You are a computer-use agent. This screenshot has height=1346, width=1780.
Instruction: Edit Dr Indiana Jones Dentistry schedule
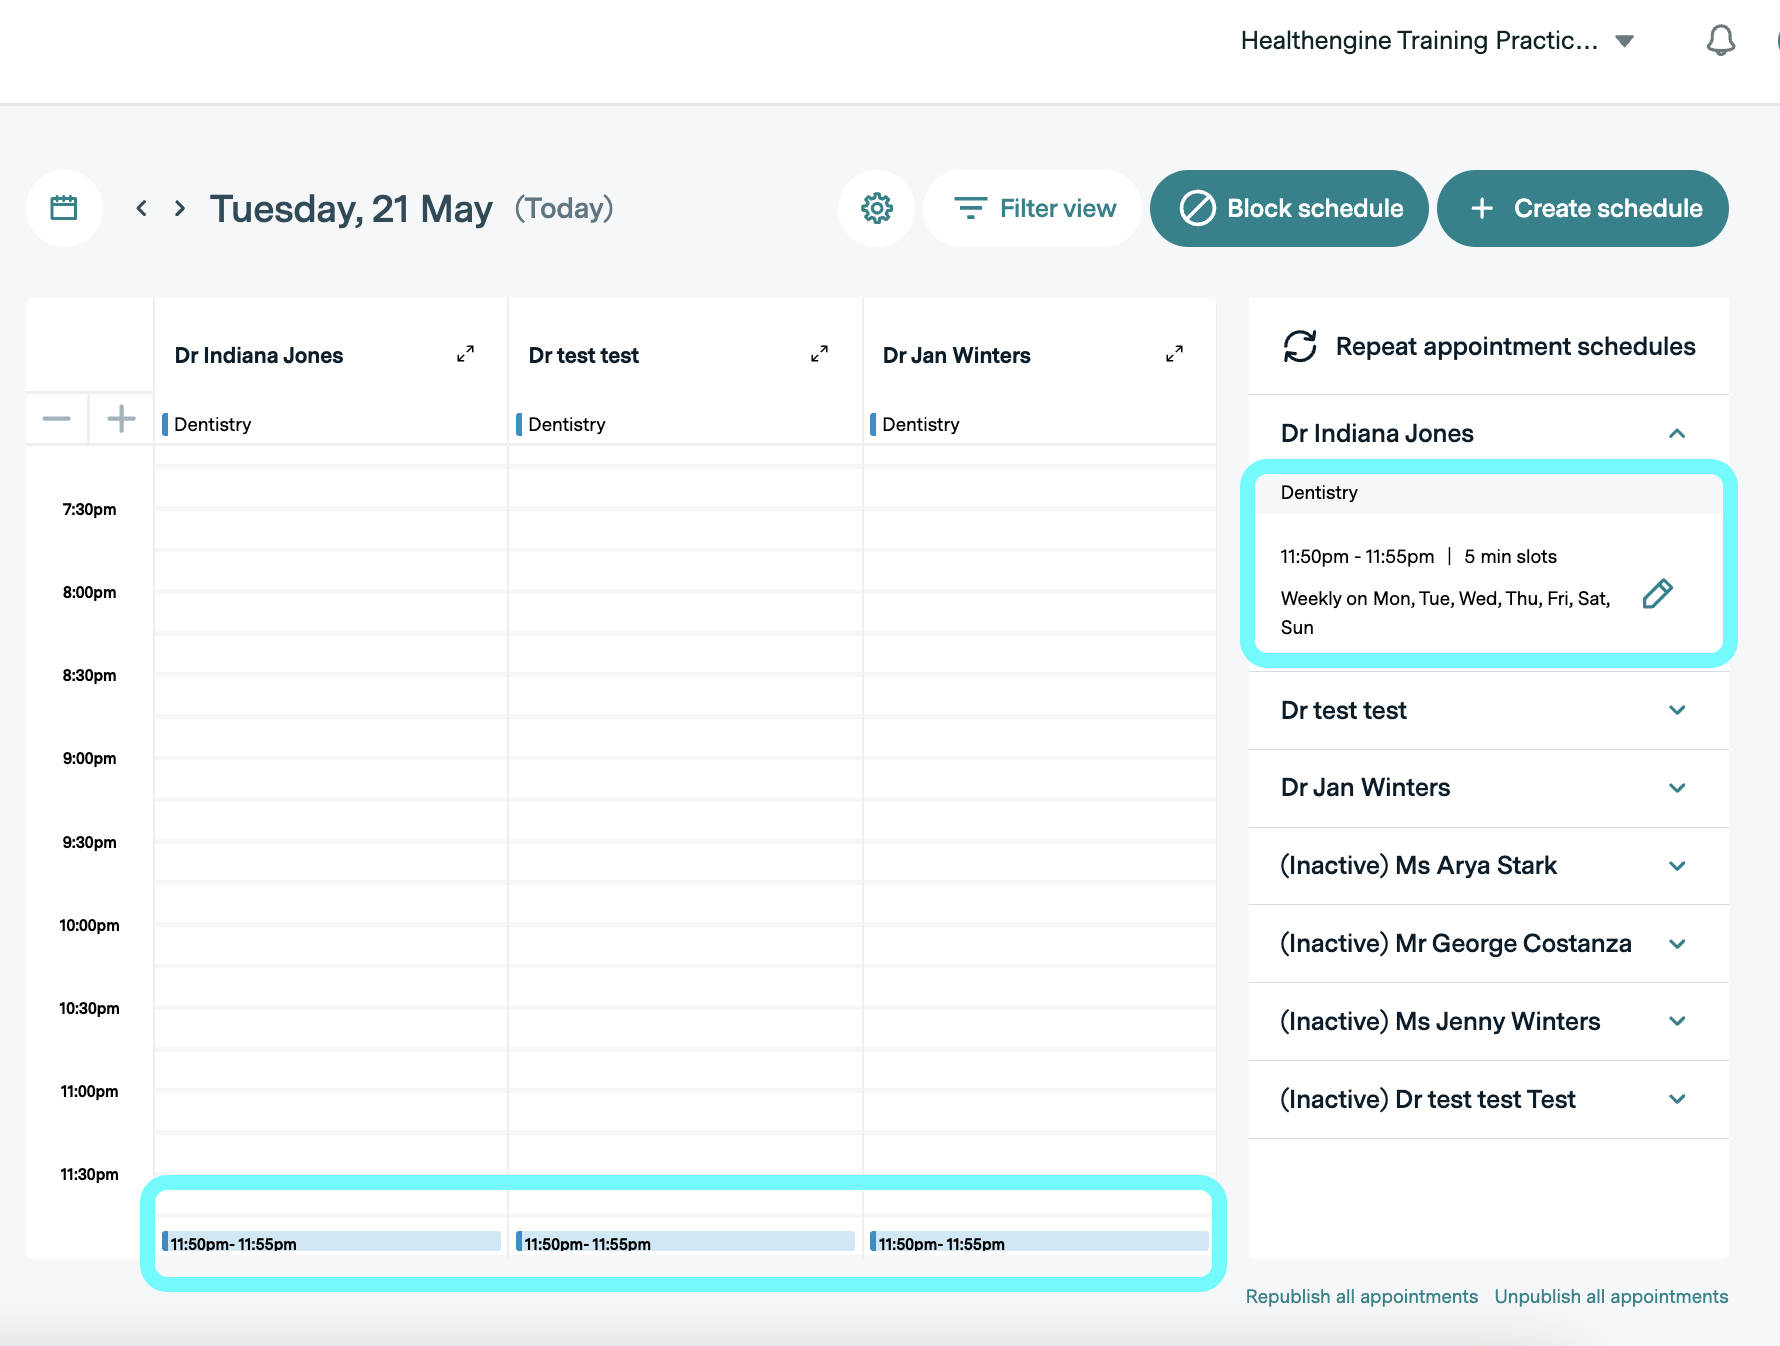[x=1657, y=594]
